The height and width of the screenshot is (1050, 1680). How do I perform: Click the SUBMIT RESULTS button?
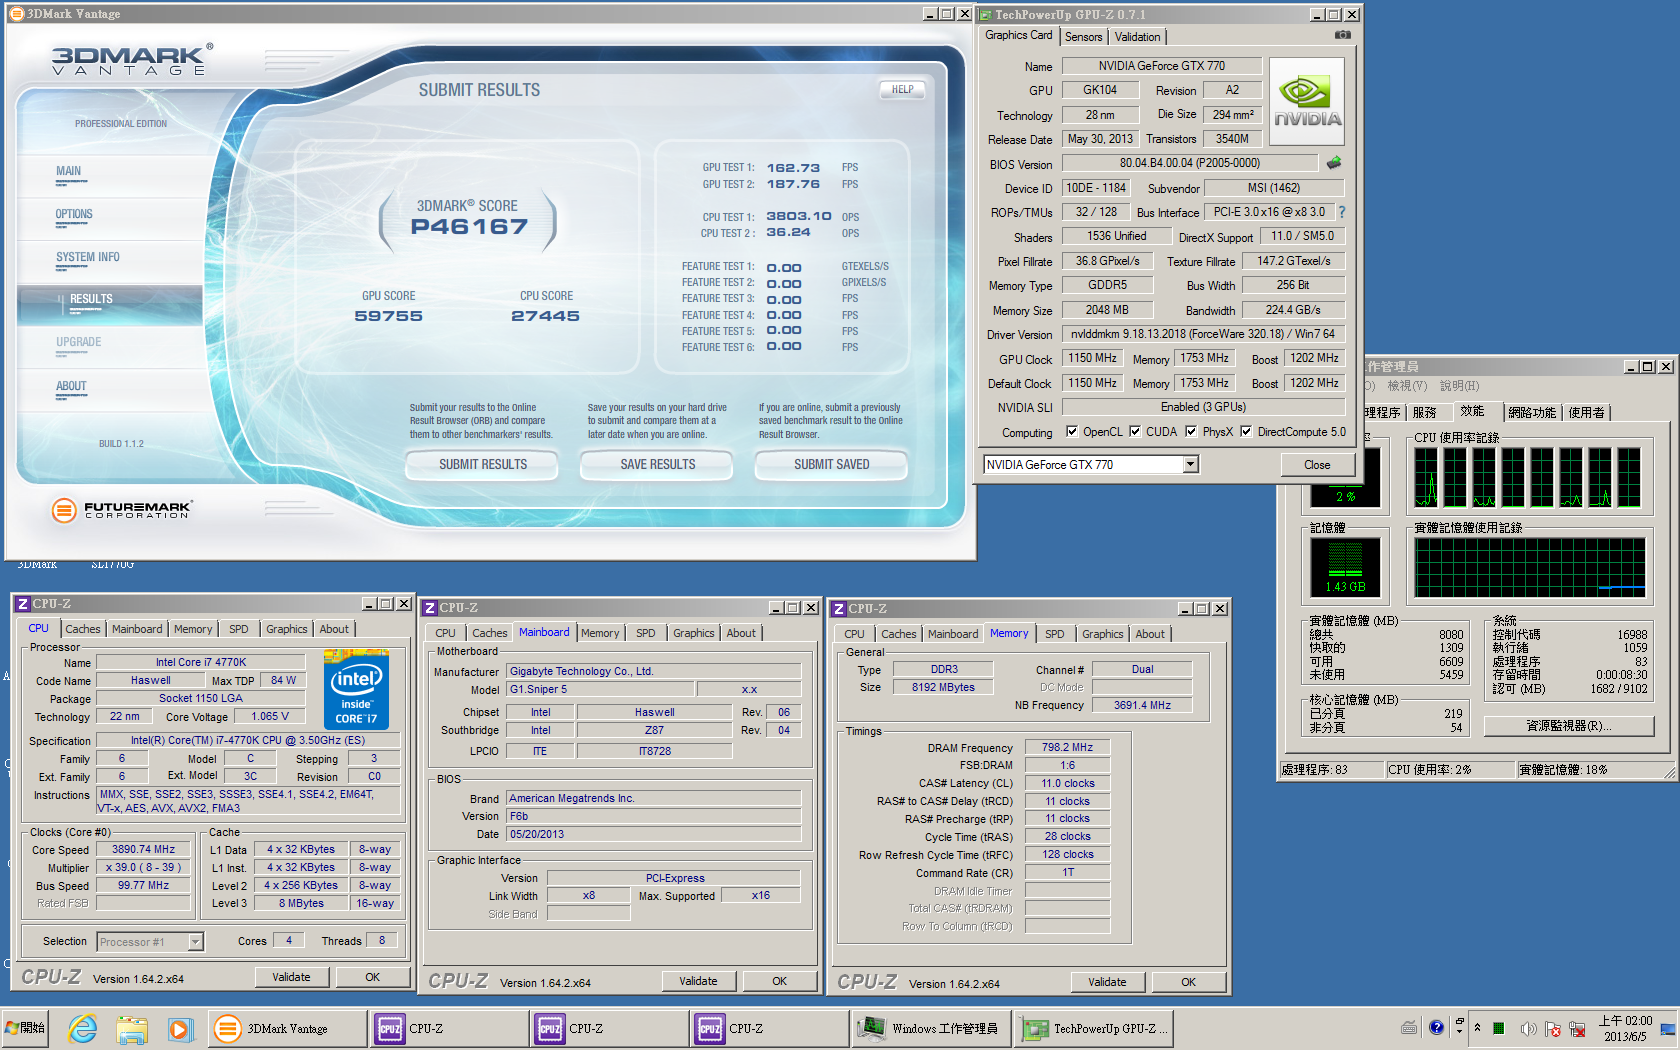point(483,464)
